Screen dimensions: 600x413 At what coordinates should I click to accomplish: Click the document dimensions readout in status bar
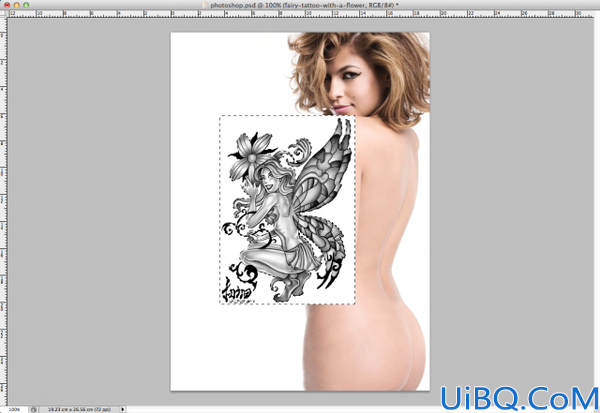[x=79, y=409]
